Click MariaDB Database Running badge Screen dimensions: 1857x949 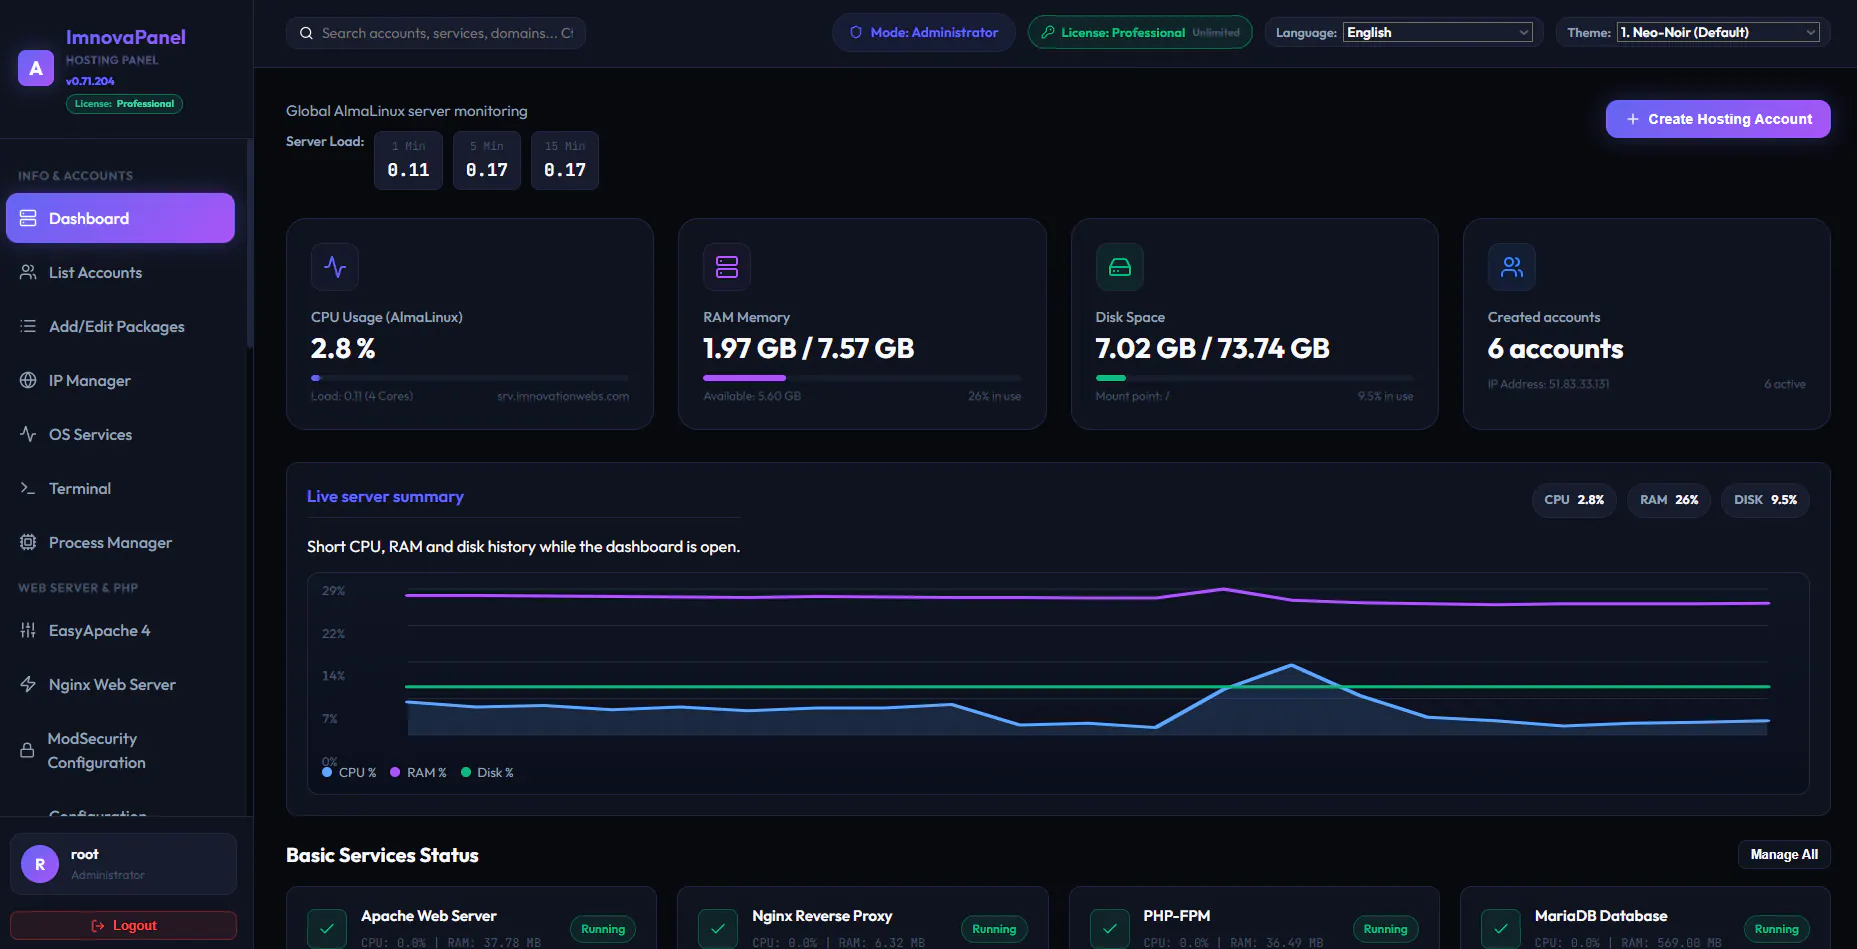coord(1776,929)
